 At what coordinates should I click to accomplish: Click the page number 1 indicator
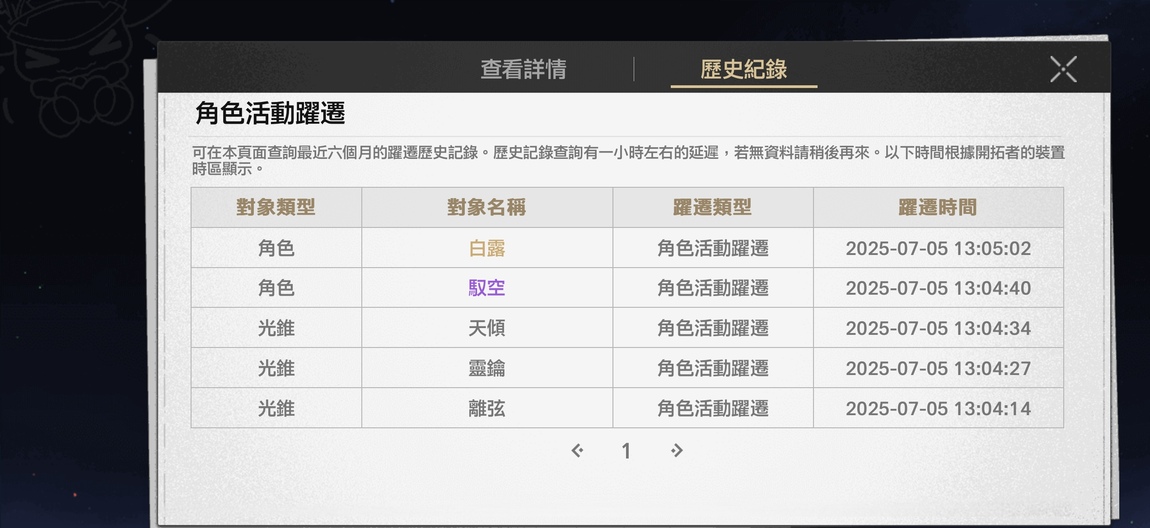tap(626, 451)
